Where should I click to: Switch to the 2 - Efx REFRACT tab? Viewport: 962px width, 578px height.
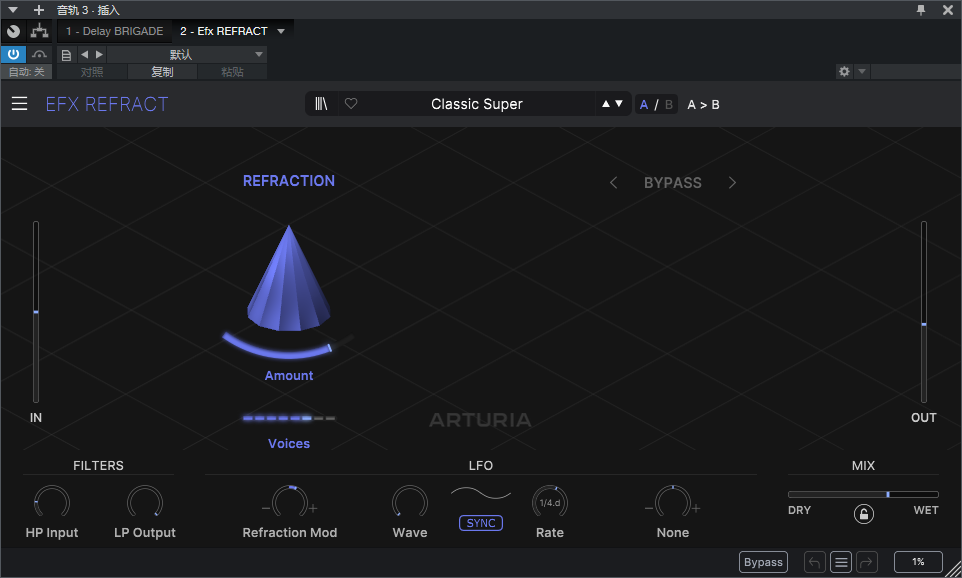(223, 31)
